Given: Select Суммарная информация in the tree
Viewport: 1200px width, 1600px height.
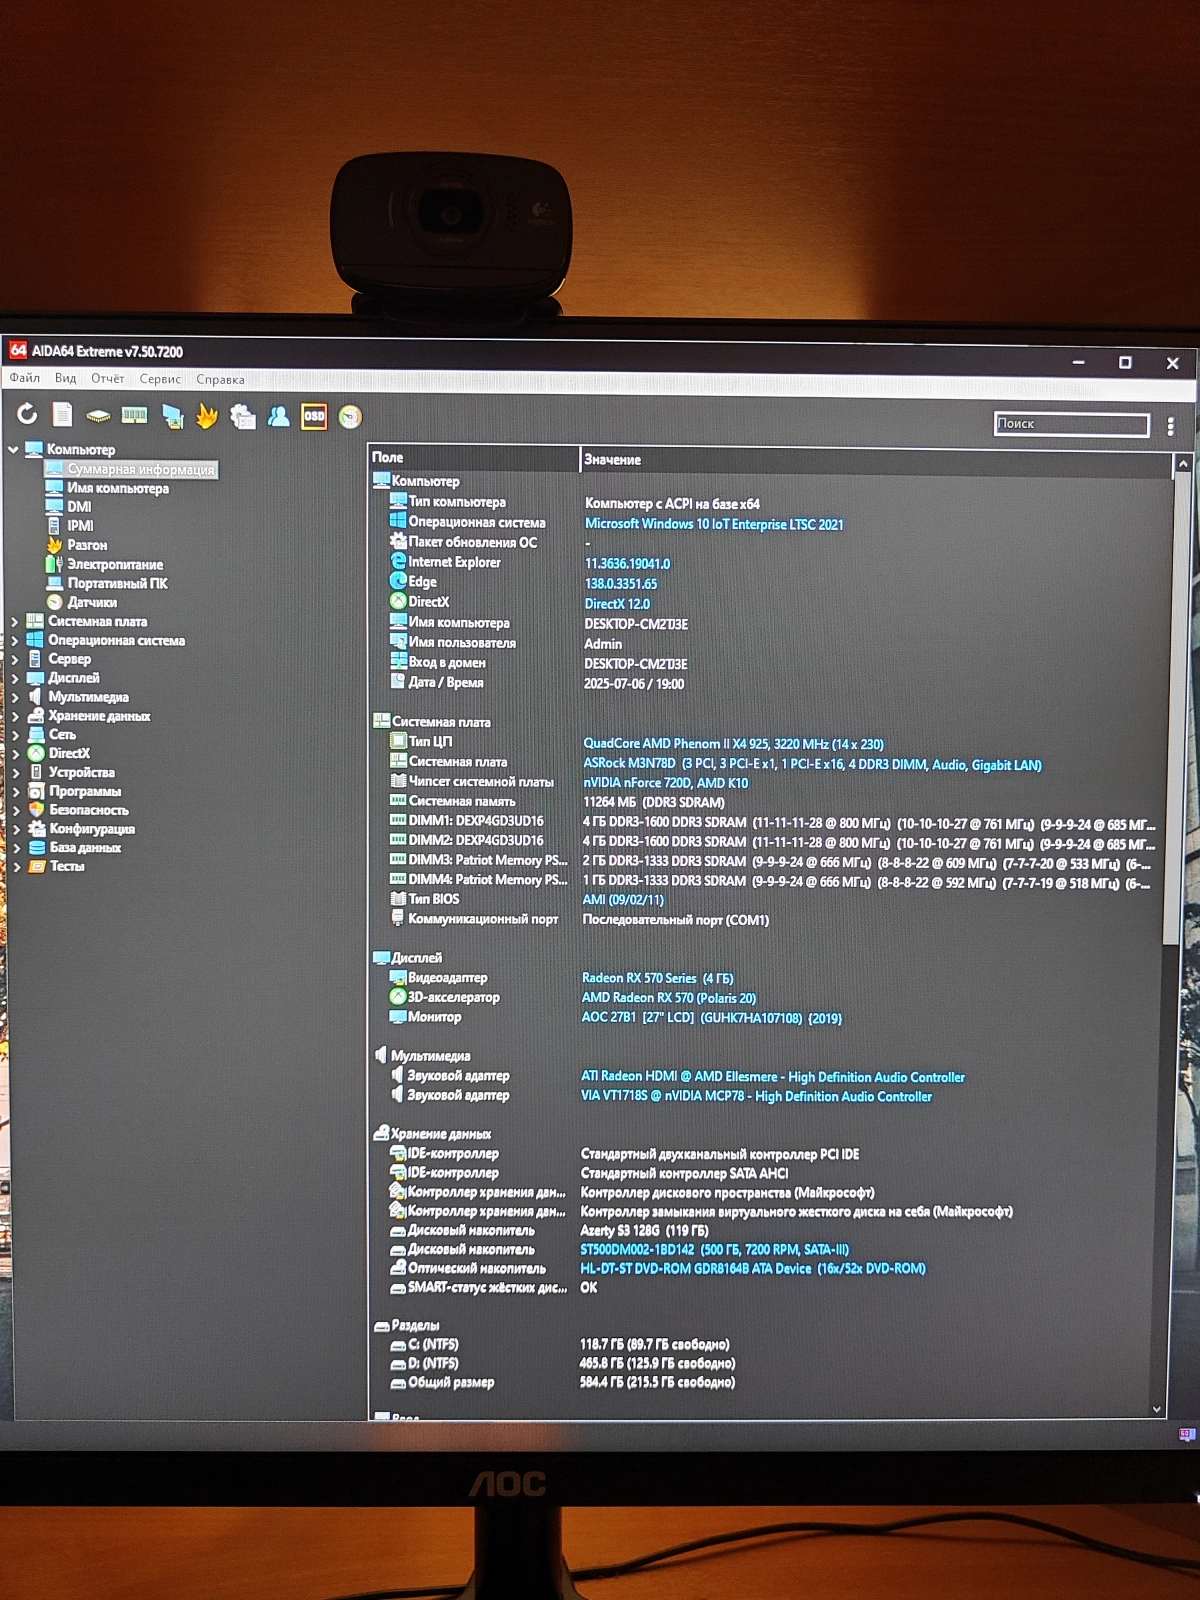Looking at the screenshot, I should click(141, 469).
